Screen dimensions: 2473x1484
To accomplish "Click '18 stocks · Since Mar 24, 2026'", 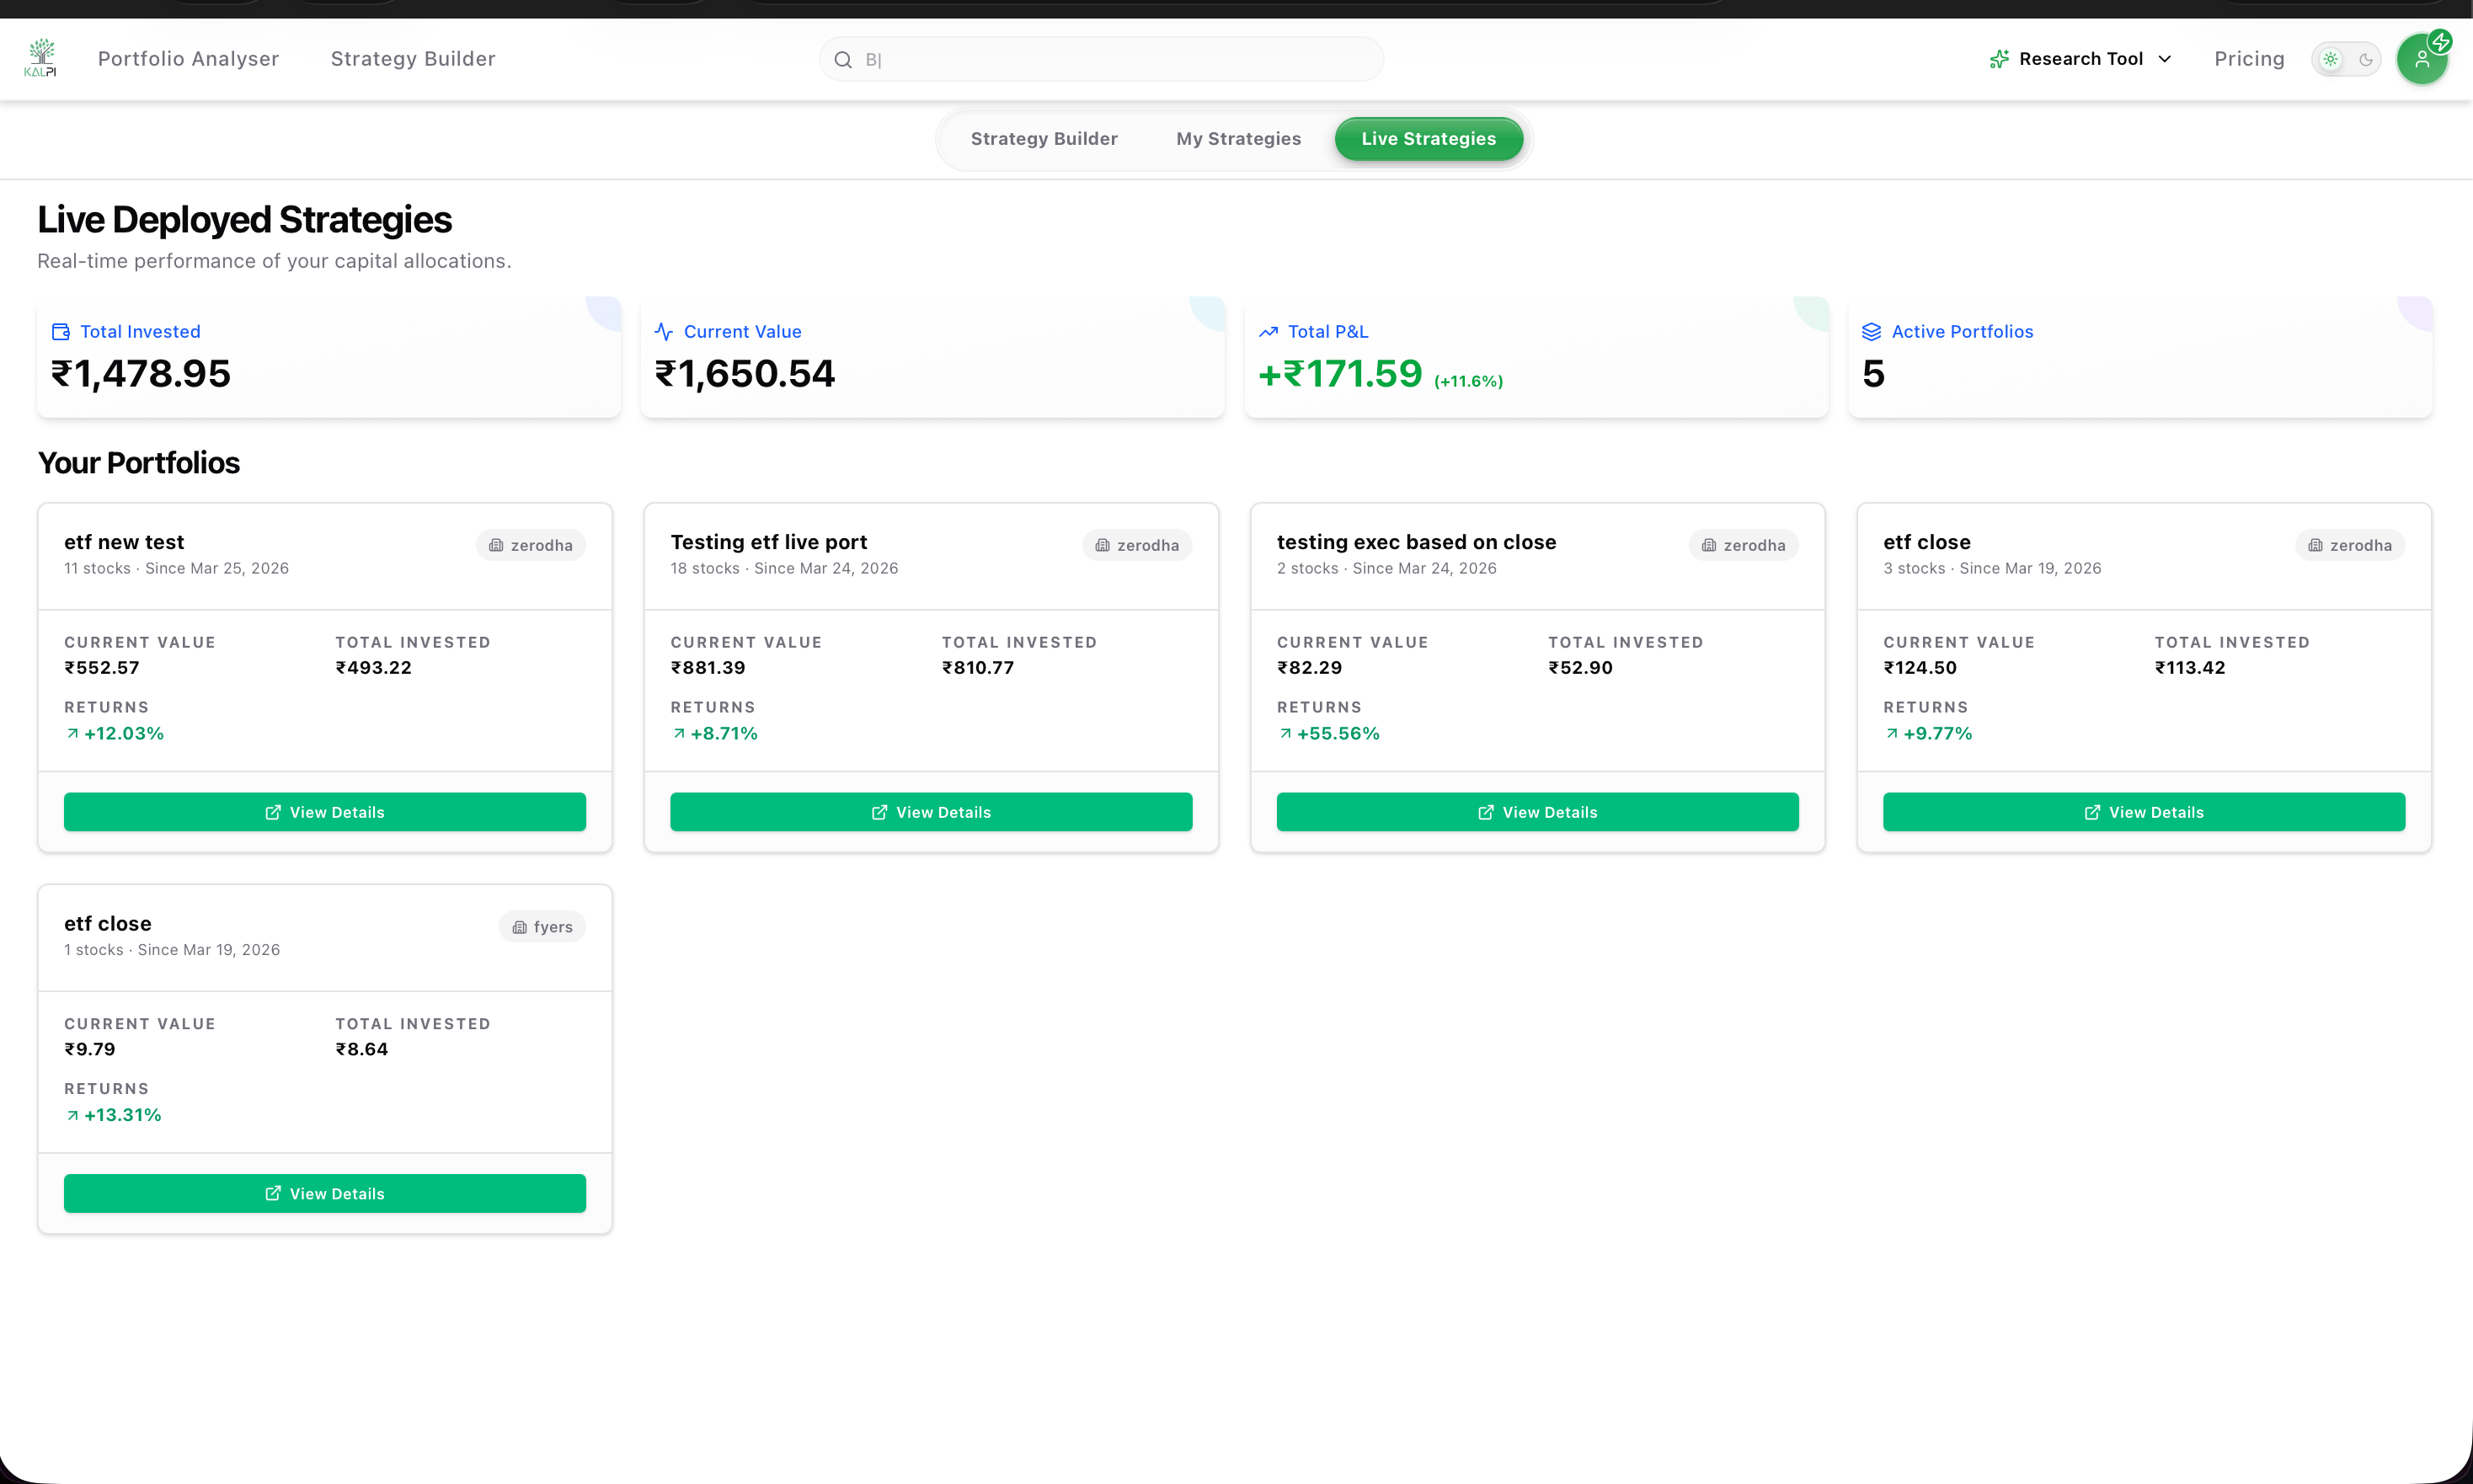I will click(784, 568).
